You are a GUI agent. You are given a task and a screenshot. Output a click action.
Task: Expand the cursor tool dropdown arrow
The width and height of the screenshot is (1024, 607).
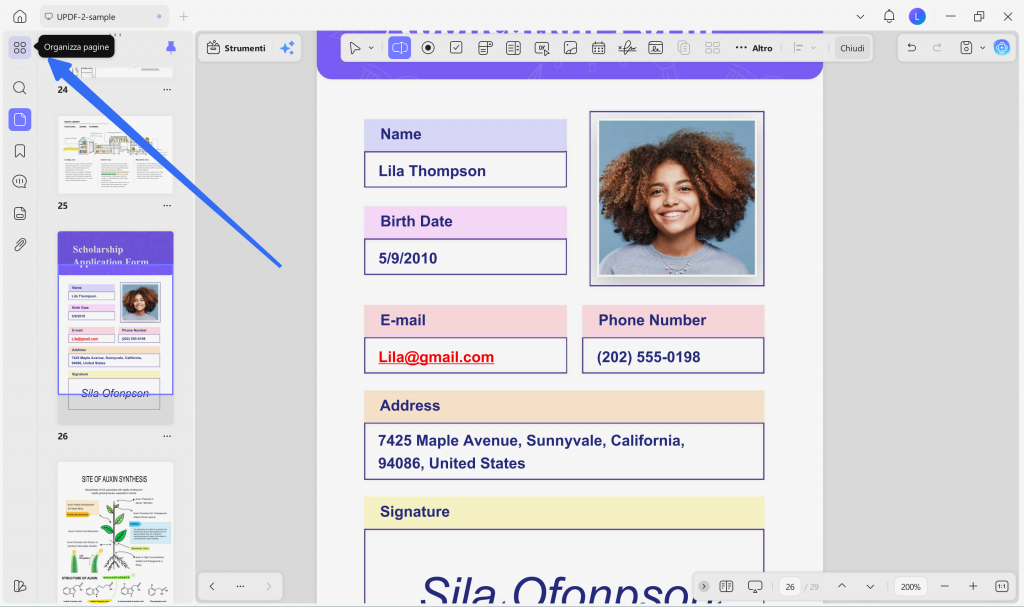pyautogui.click(x=371, y=48)
